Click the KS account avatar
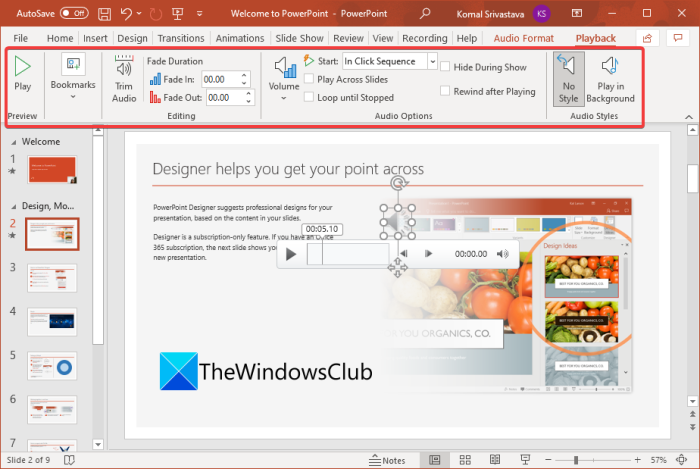The height and width of the screenshot is (469, 700). click(x=542, y=13)
